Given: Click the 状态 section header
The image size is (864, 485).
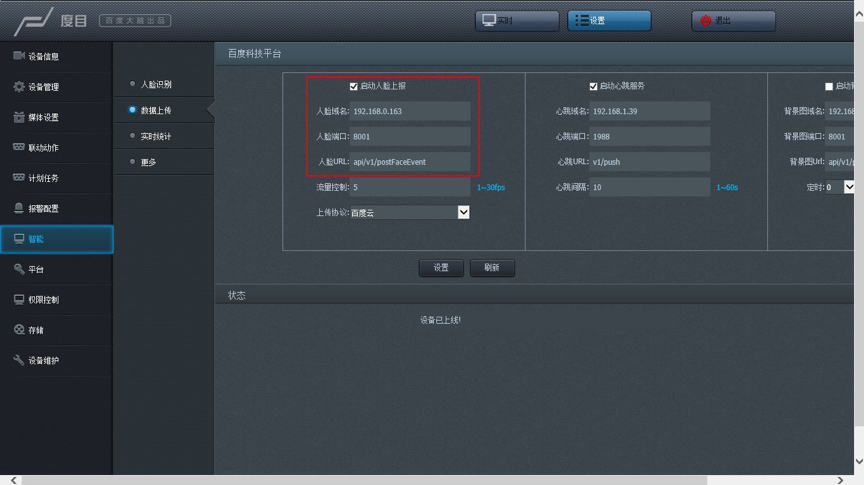Looking at the screenshot, I should (236, 295).
